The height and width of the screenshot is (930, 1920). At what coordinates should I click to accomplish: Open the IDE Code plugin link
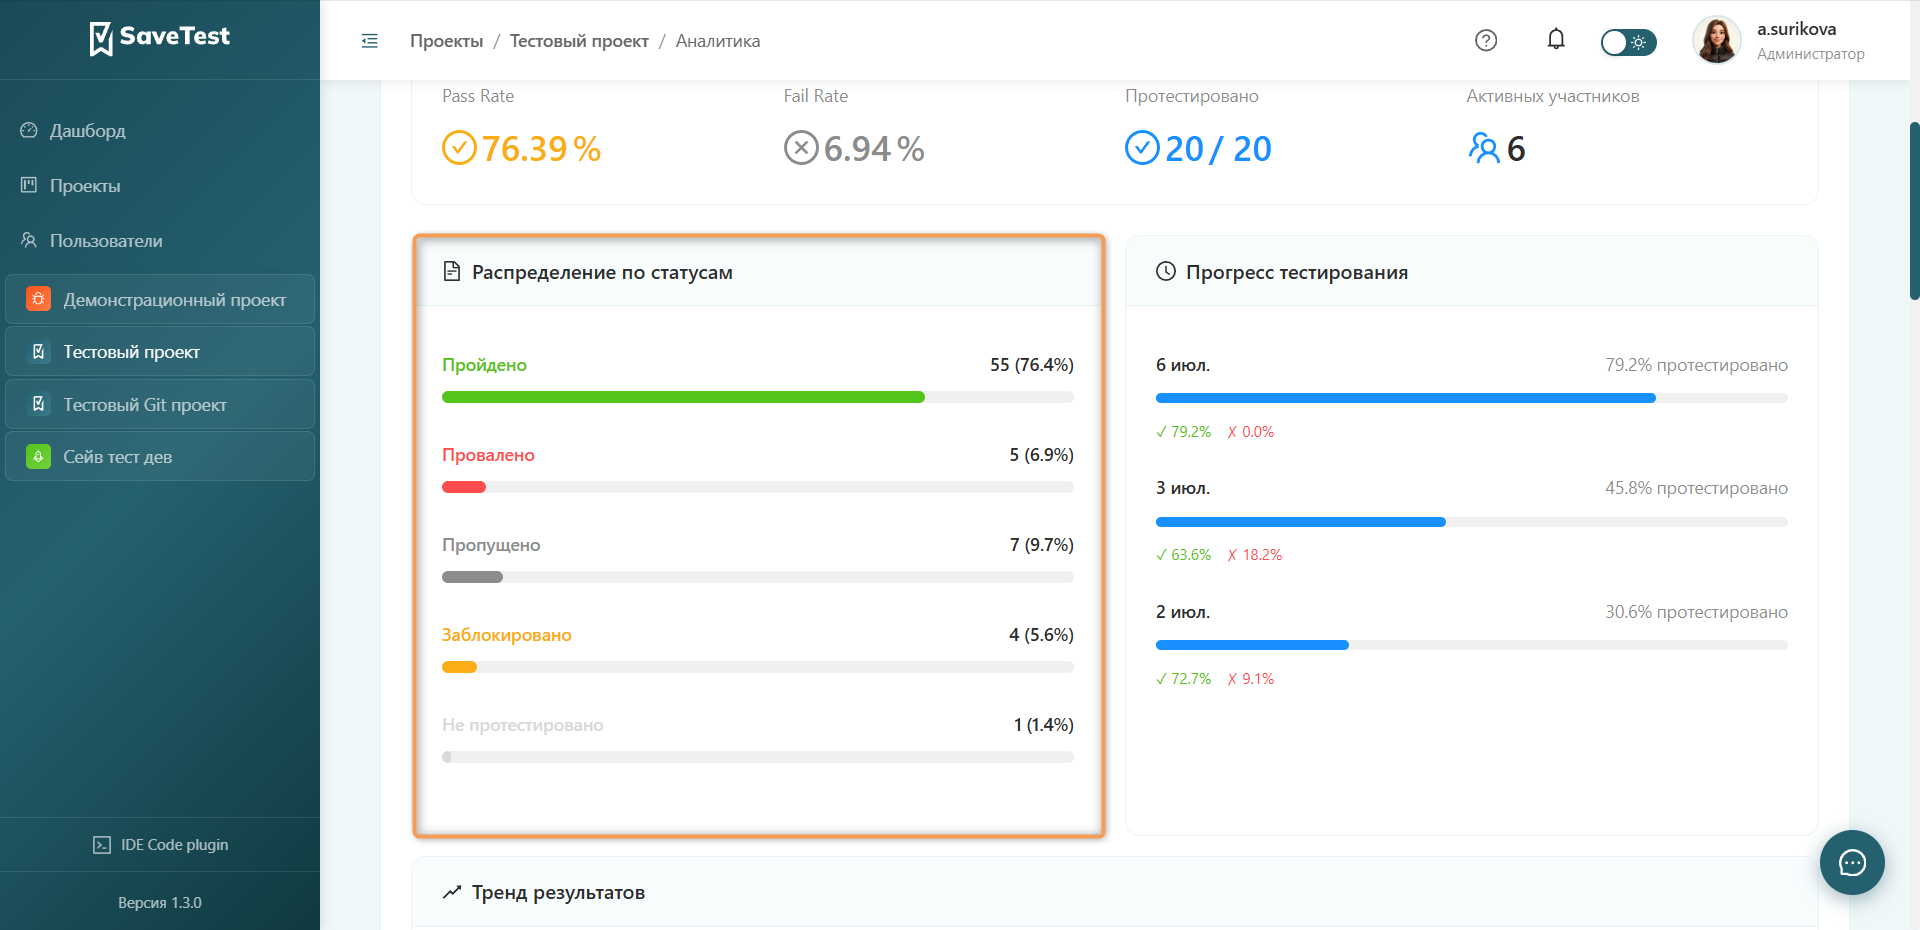pos(160,845)
